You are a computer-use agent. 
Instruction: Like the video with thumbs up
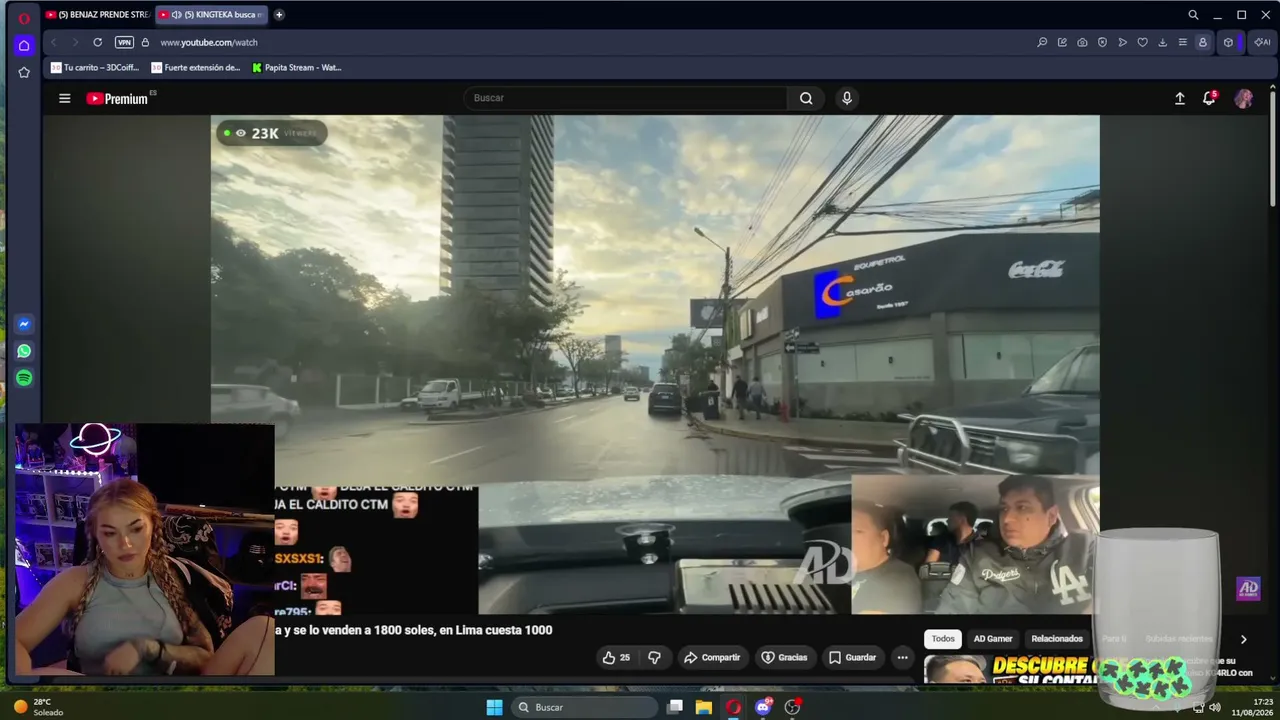(616, 657)
